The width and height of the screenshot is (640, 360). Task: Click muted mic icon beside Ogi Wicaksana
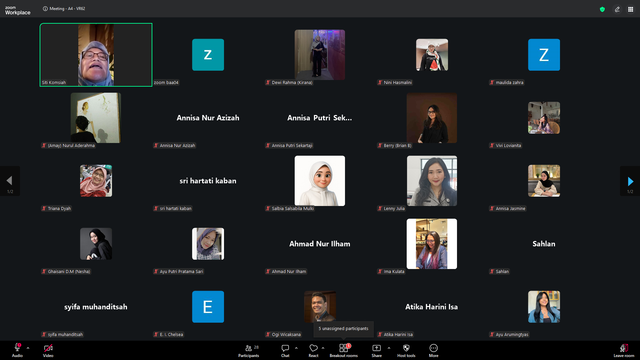[x=268, y=335]
